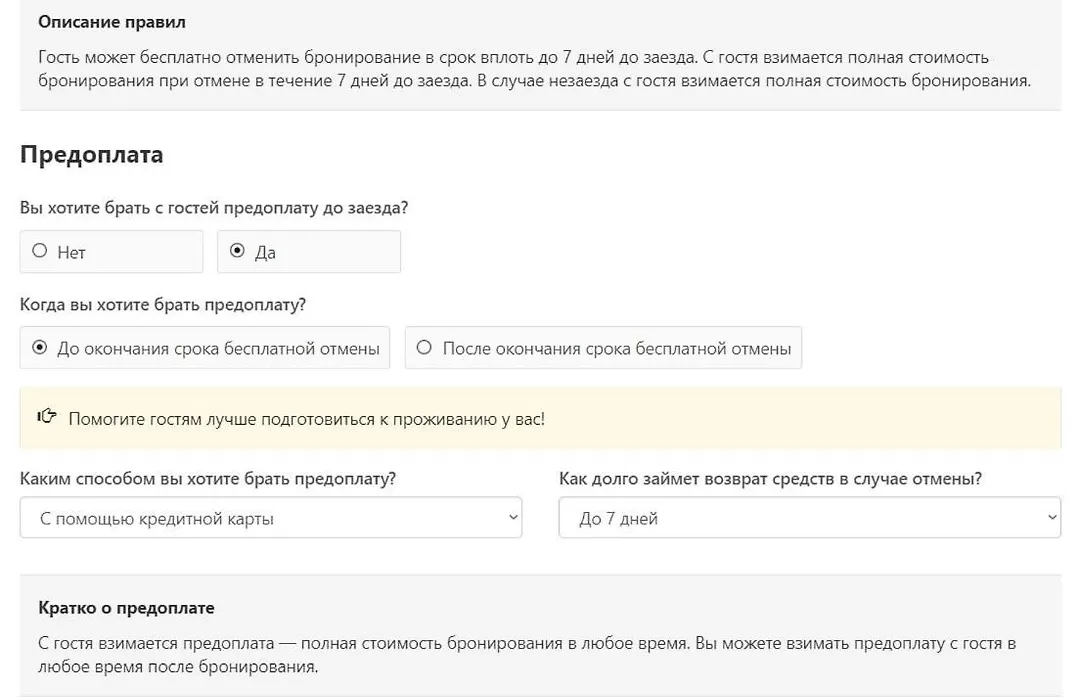Image resolution: width=1080 pixels, height=700 pixels.
Task: Choose "После окончания срока бесплатной отмены" option
Action: click(603, 348)
